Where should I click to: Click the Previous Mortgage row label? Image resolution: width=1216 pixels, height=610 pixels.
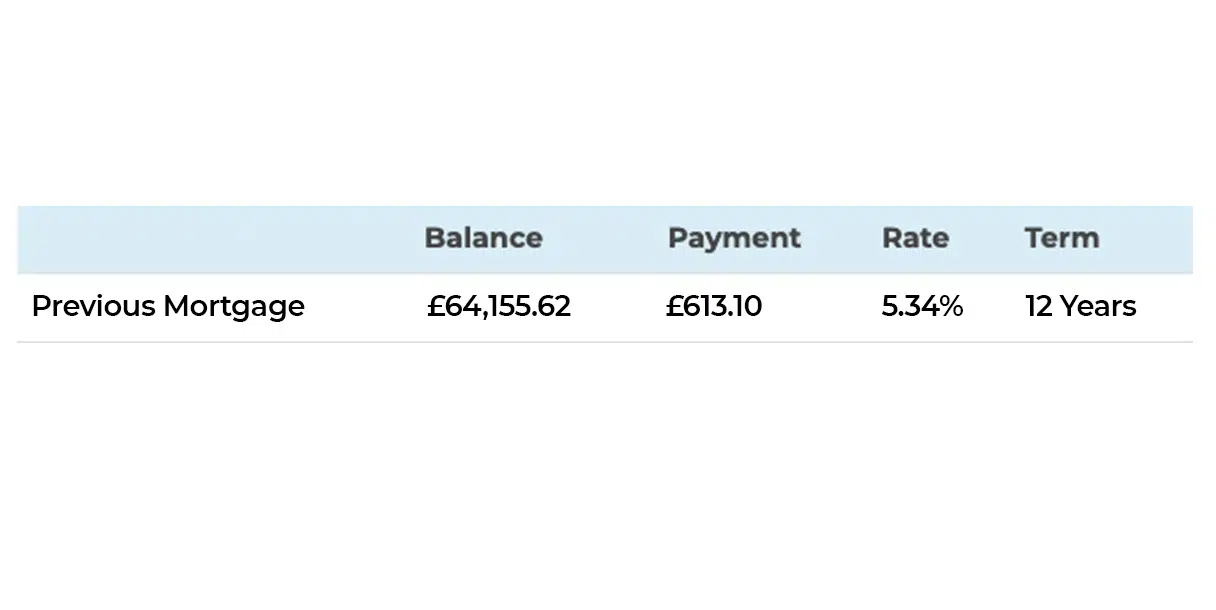tap(168, 306)
